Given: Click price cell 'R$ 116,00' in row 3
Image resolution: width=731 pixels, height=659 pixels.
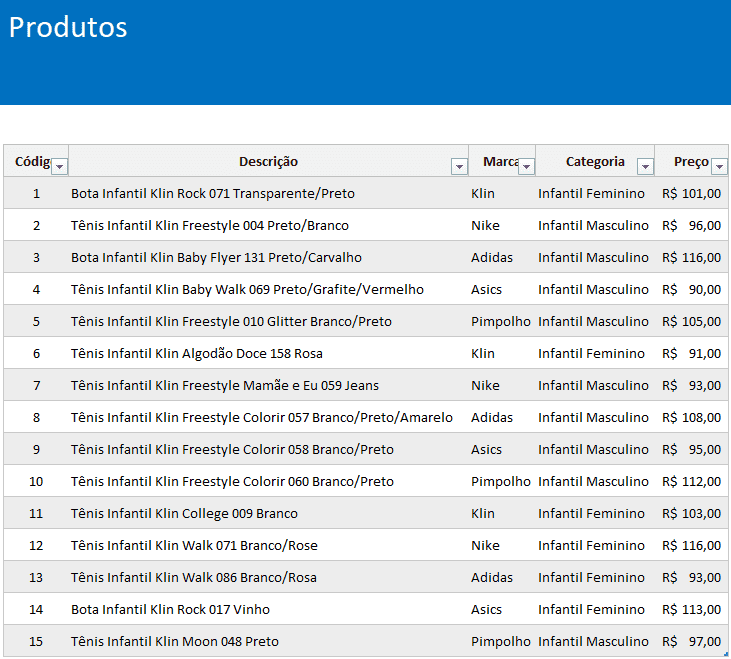Looking at the screenshot, I should click(692, 257).
